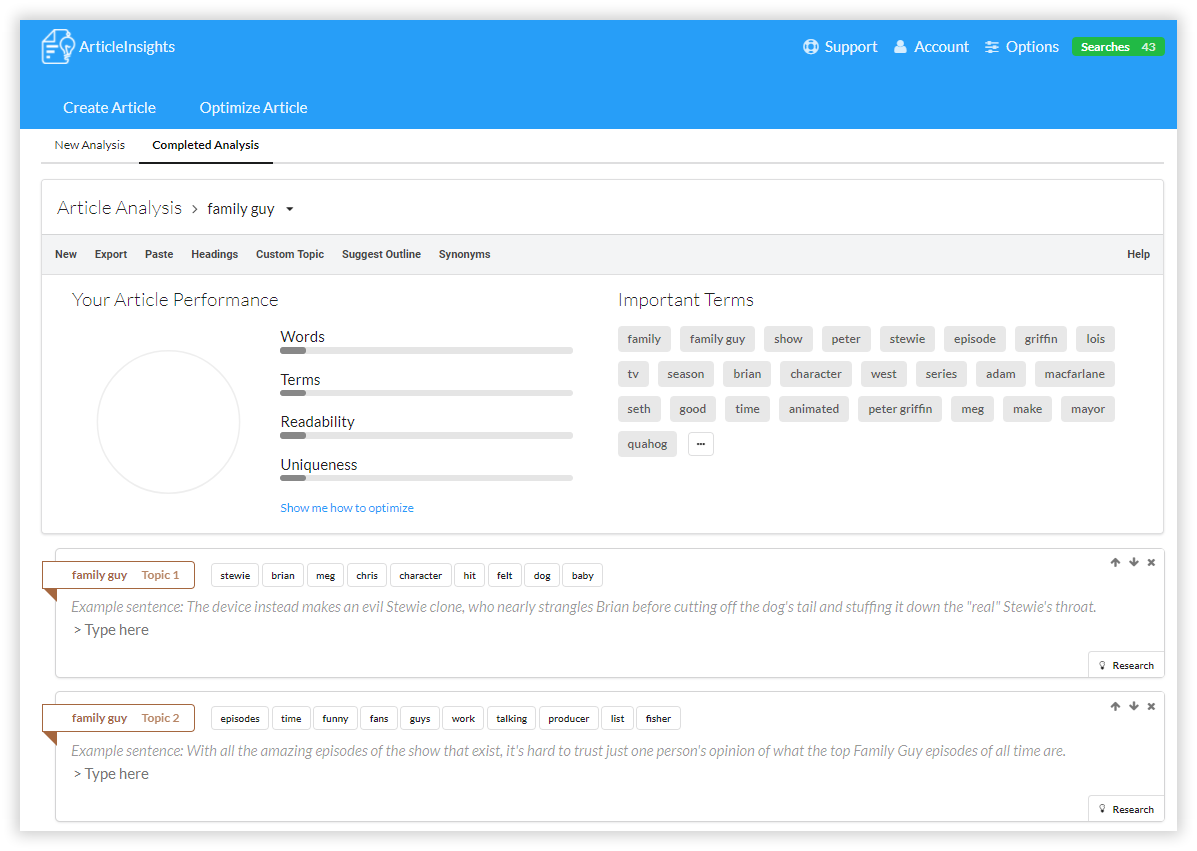
Task: Click the episode important term
Action: tap(975, 339)
